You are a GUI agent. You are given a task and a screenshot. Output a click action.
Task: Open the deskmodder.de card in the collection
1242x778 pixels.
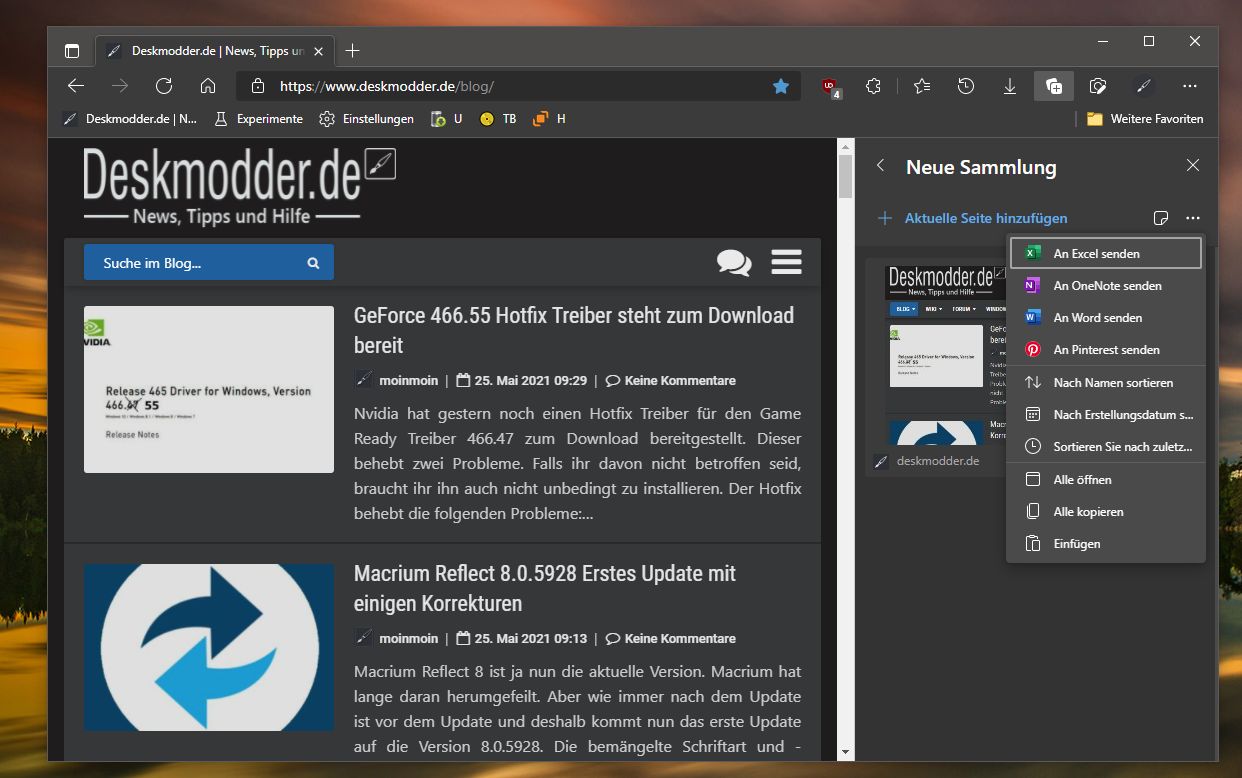coord(935,366)
